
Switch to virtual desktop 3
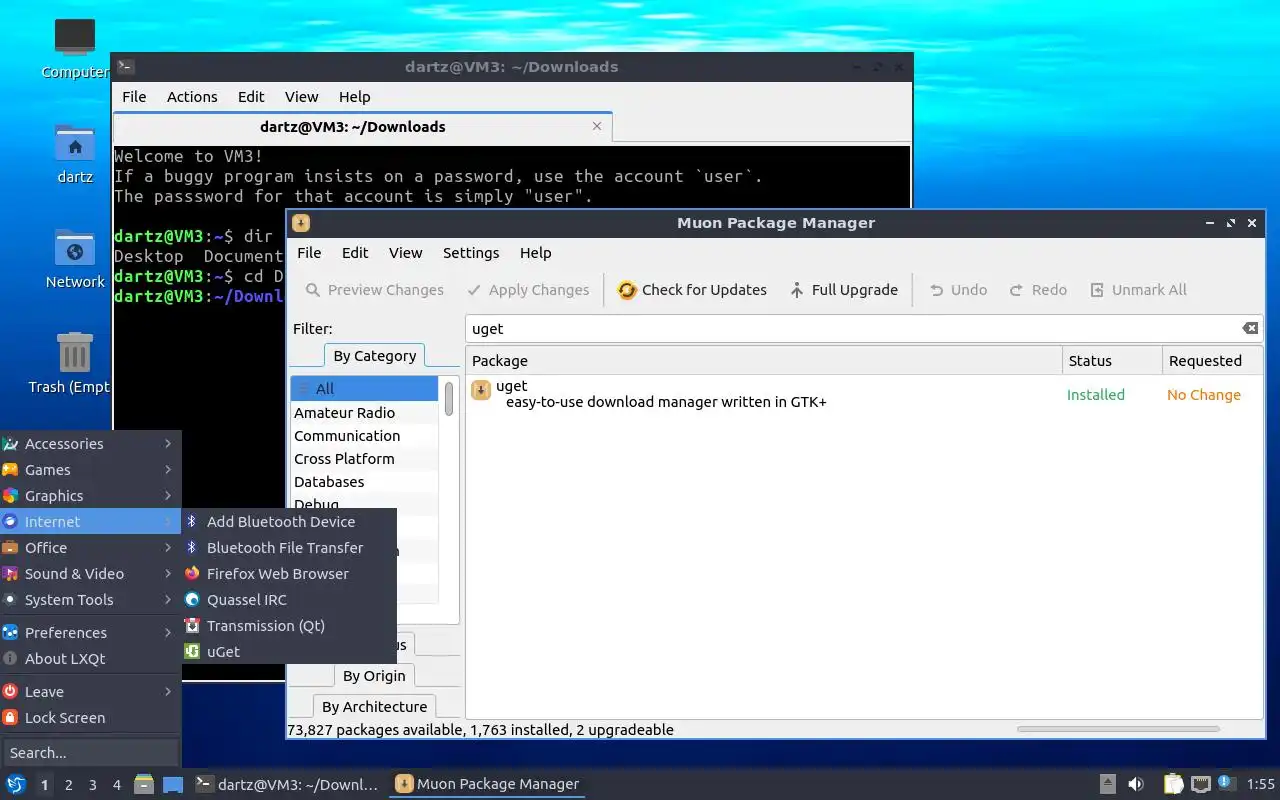point(92,785)
